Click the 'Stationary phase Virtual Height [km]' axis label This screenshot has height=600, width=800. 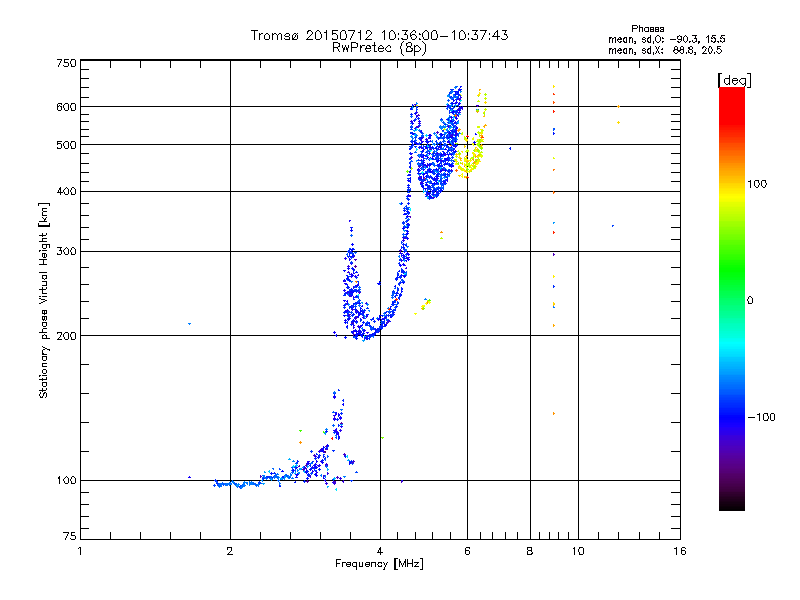(44, 300)
